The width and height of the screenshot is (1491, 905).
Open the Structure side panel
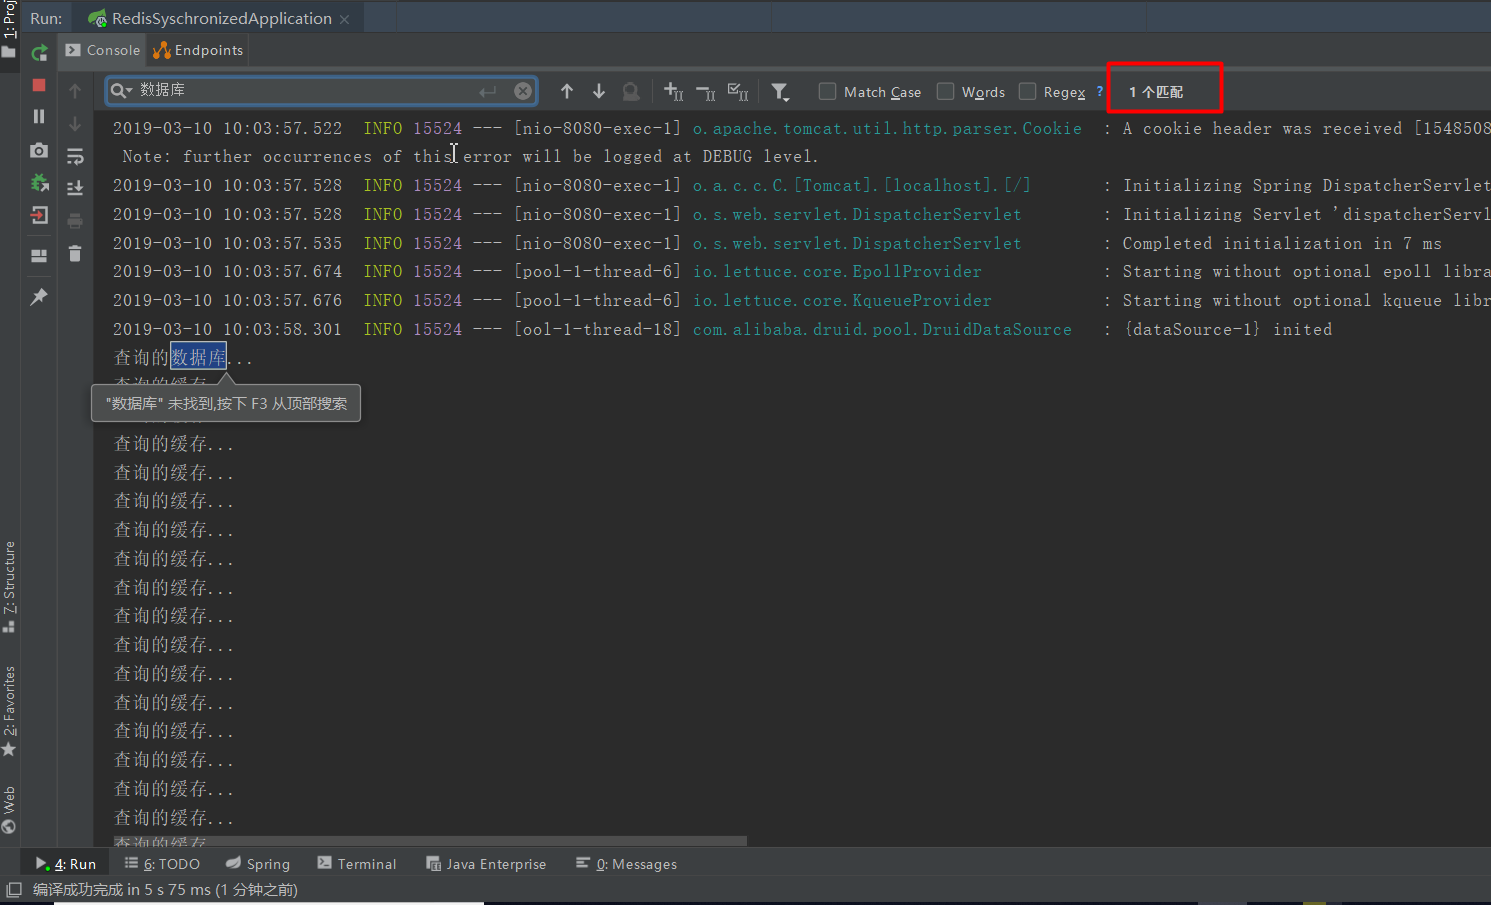(9, 586)
